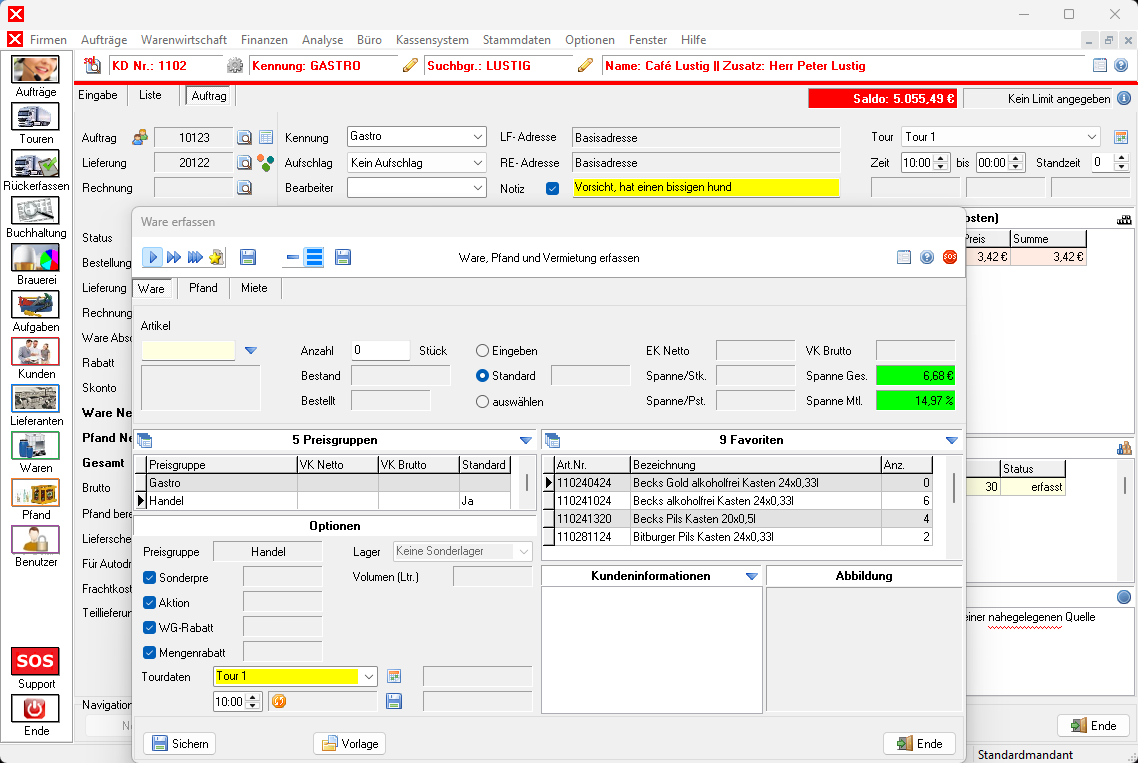Click the Ende button in main window
The height and width of the screenshot is (763, 1138).
[1093, 725]
